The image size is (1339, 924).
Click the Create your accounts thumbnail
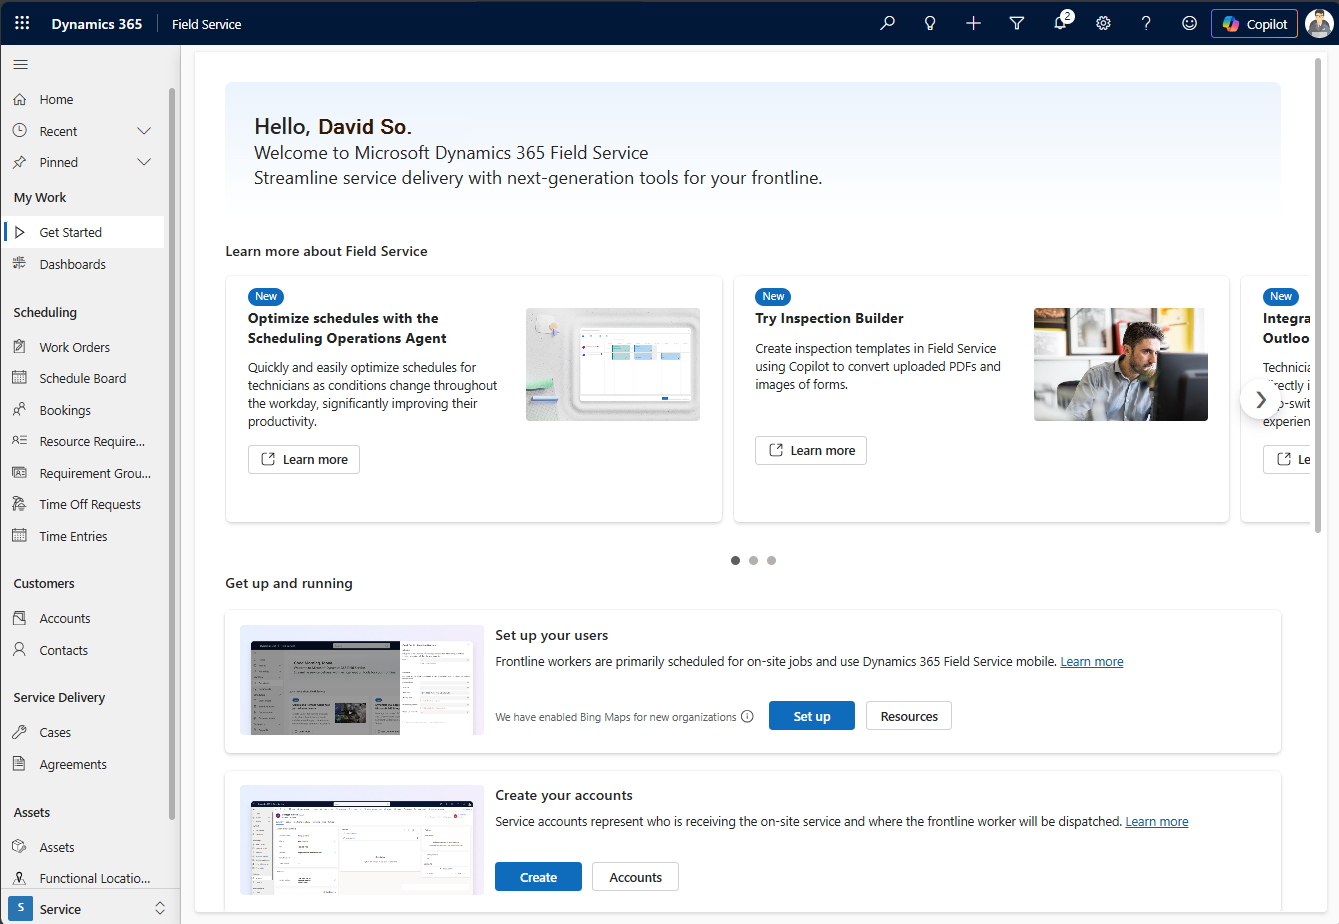(362, 840)
